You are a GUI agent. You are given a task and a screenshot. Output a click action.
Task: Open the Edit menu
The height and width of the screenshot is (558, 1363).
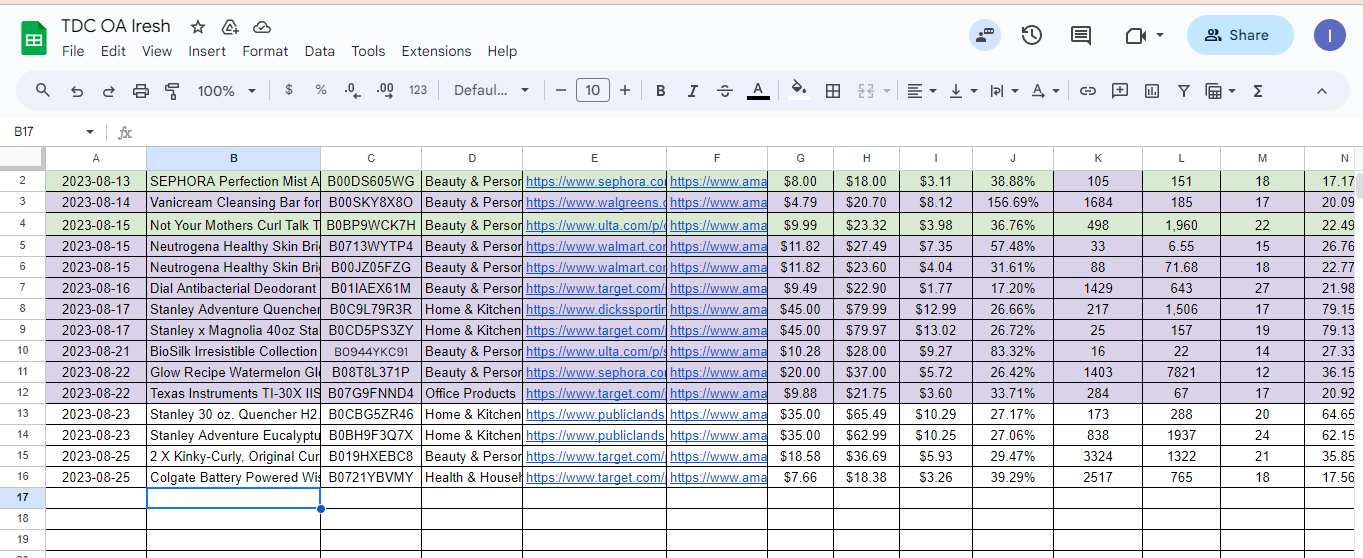pyautogui.click(x=113, y=51)
